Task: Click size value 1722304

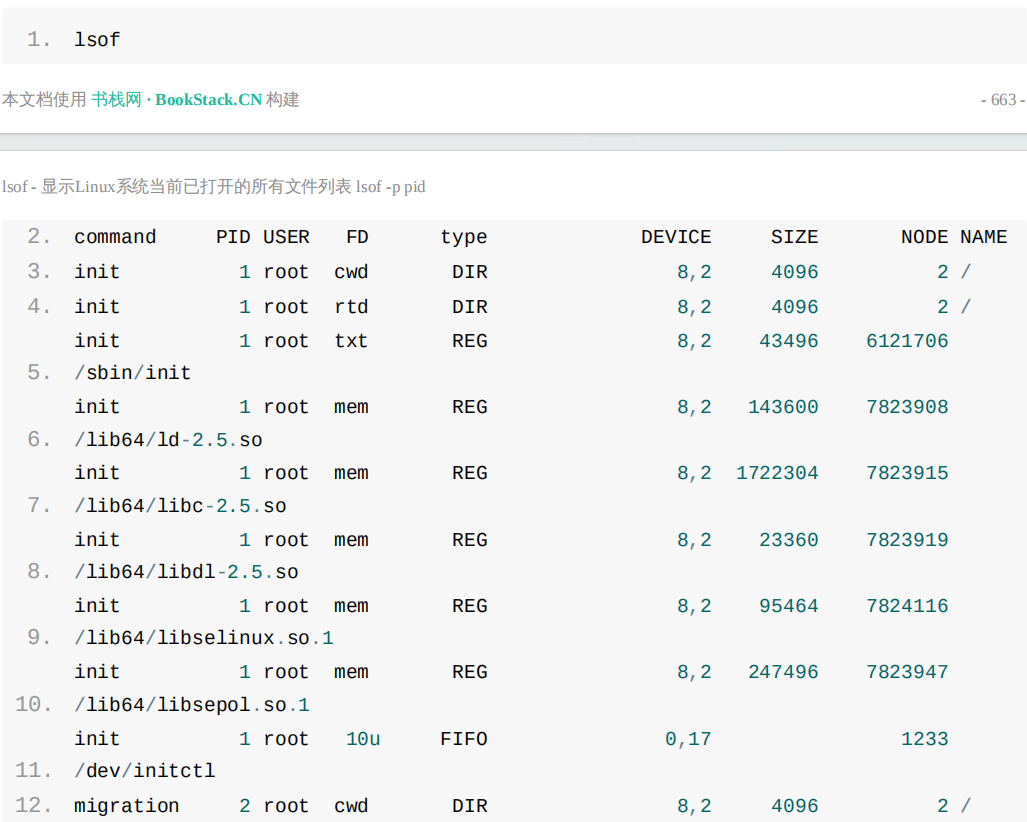Action: click(x=777, y=473)
